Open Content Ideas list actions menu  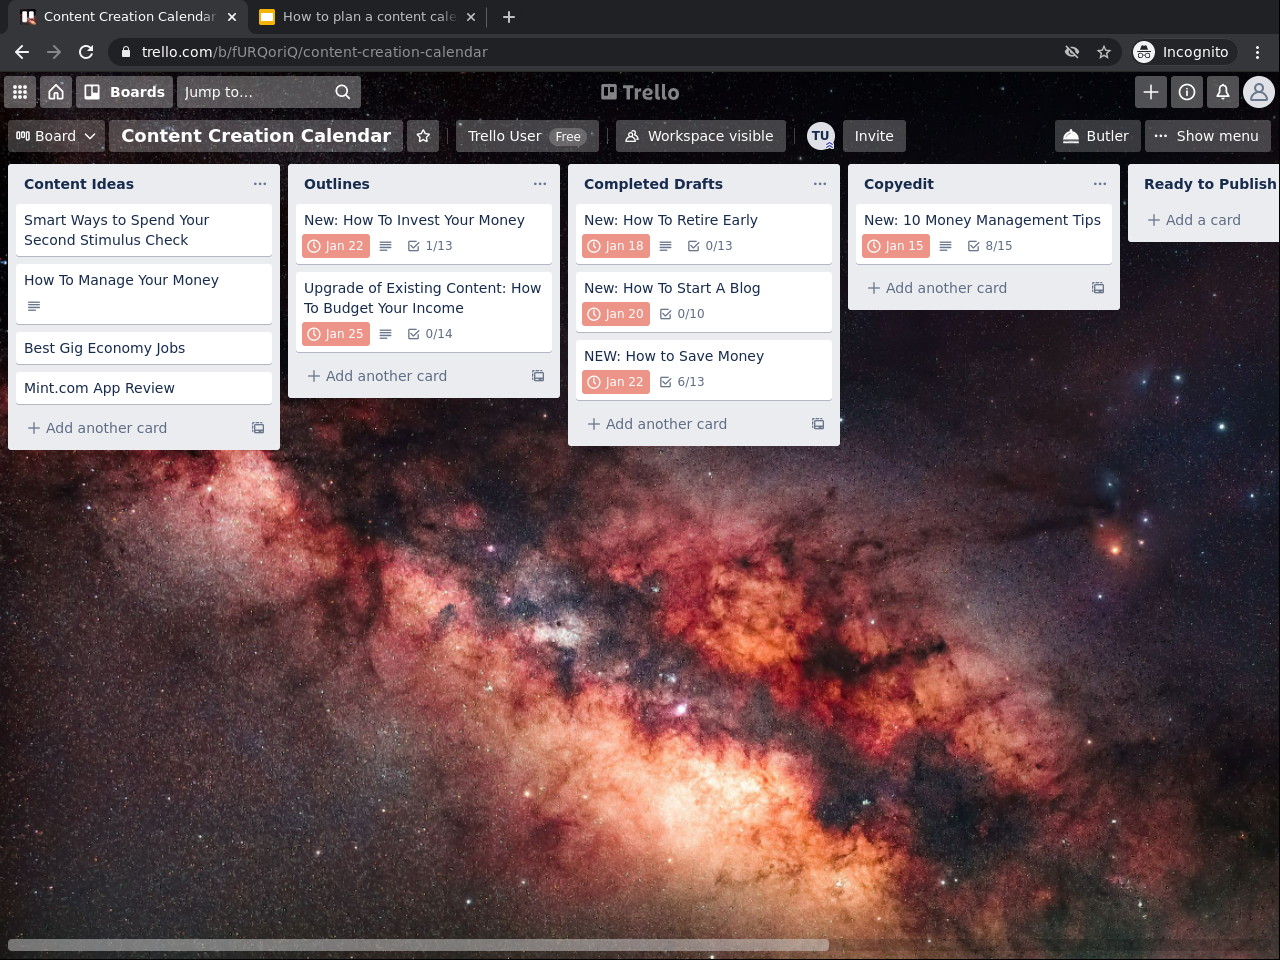click(260, 184)
